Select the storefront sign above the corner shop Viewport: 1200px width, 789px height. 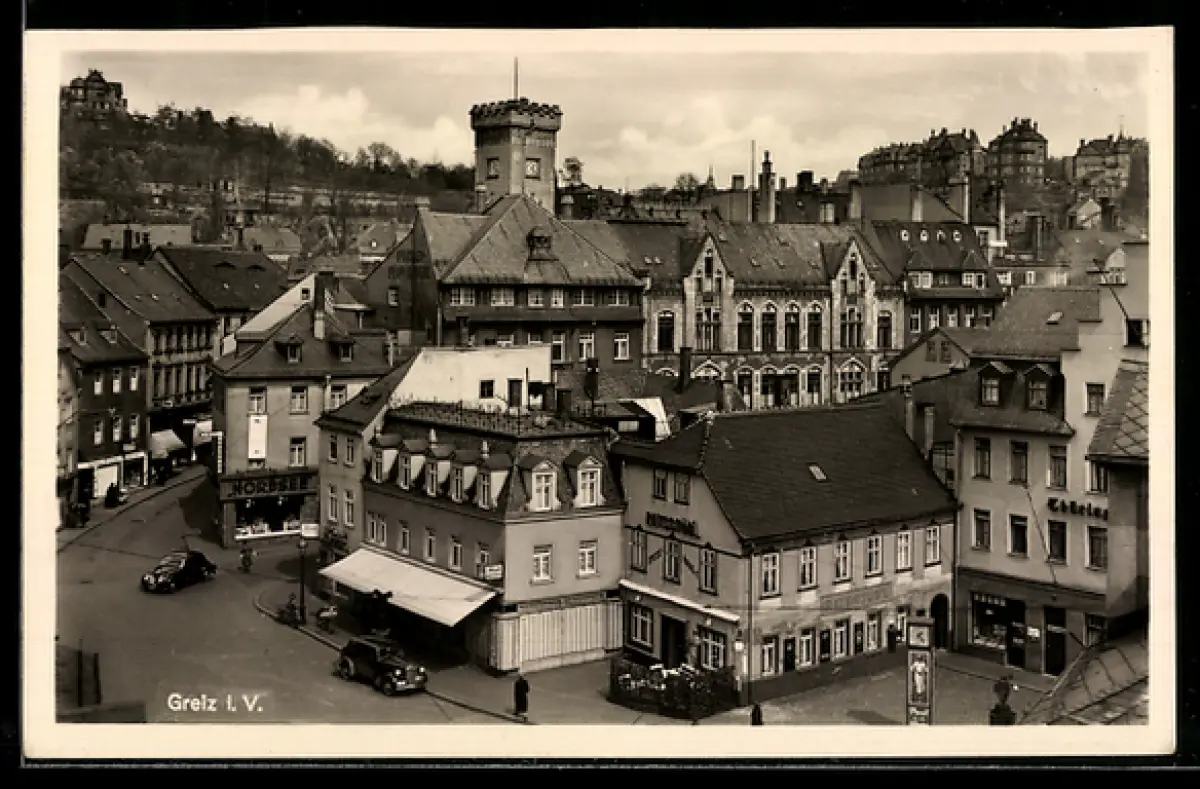(268, 485)
